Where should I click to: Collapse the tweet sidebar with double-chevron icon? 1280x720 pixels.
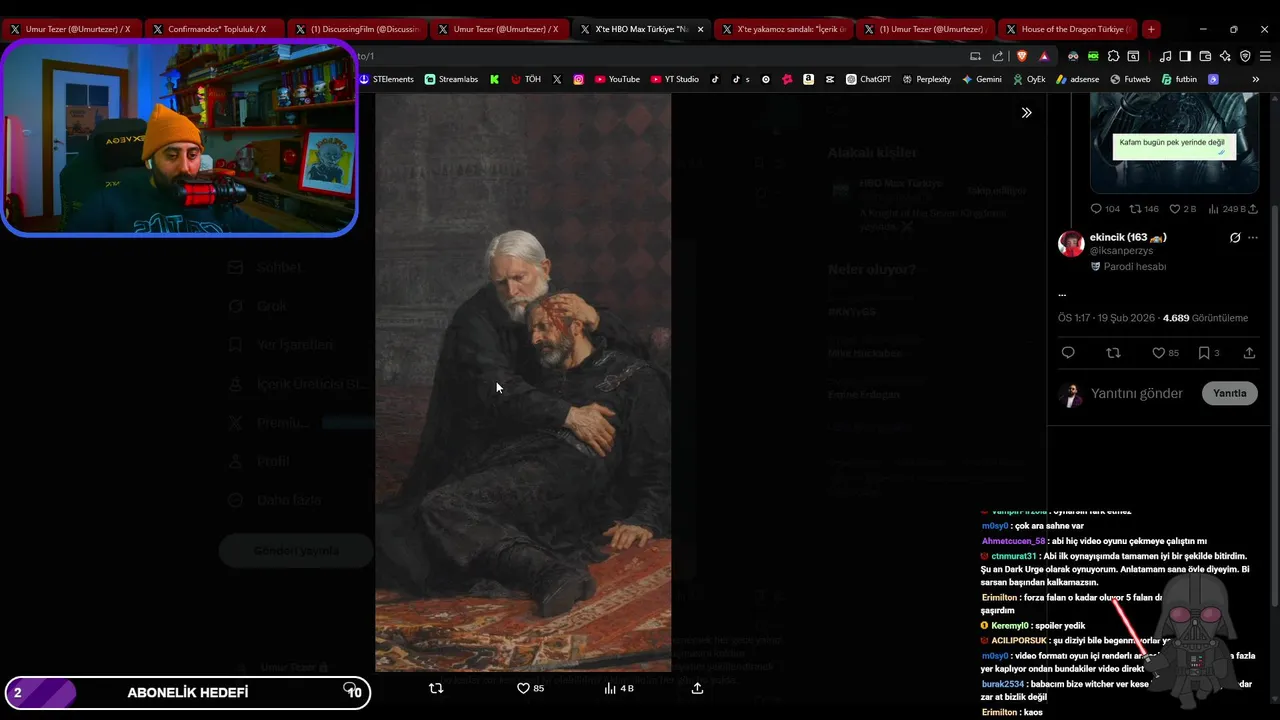pos(1026,113)
